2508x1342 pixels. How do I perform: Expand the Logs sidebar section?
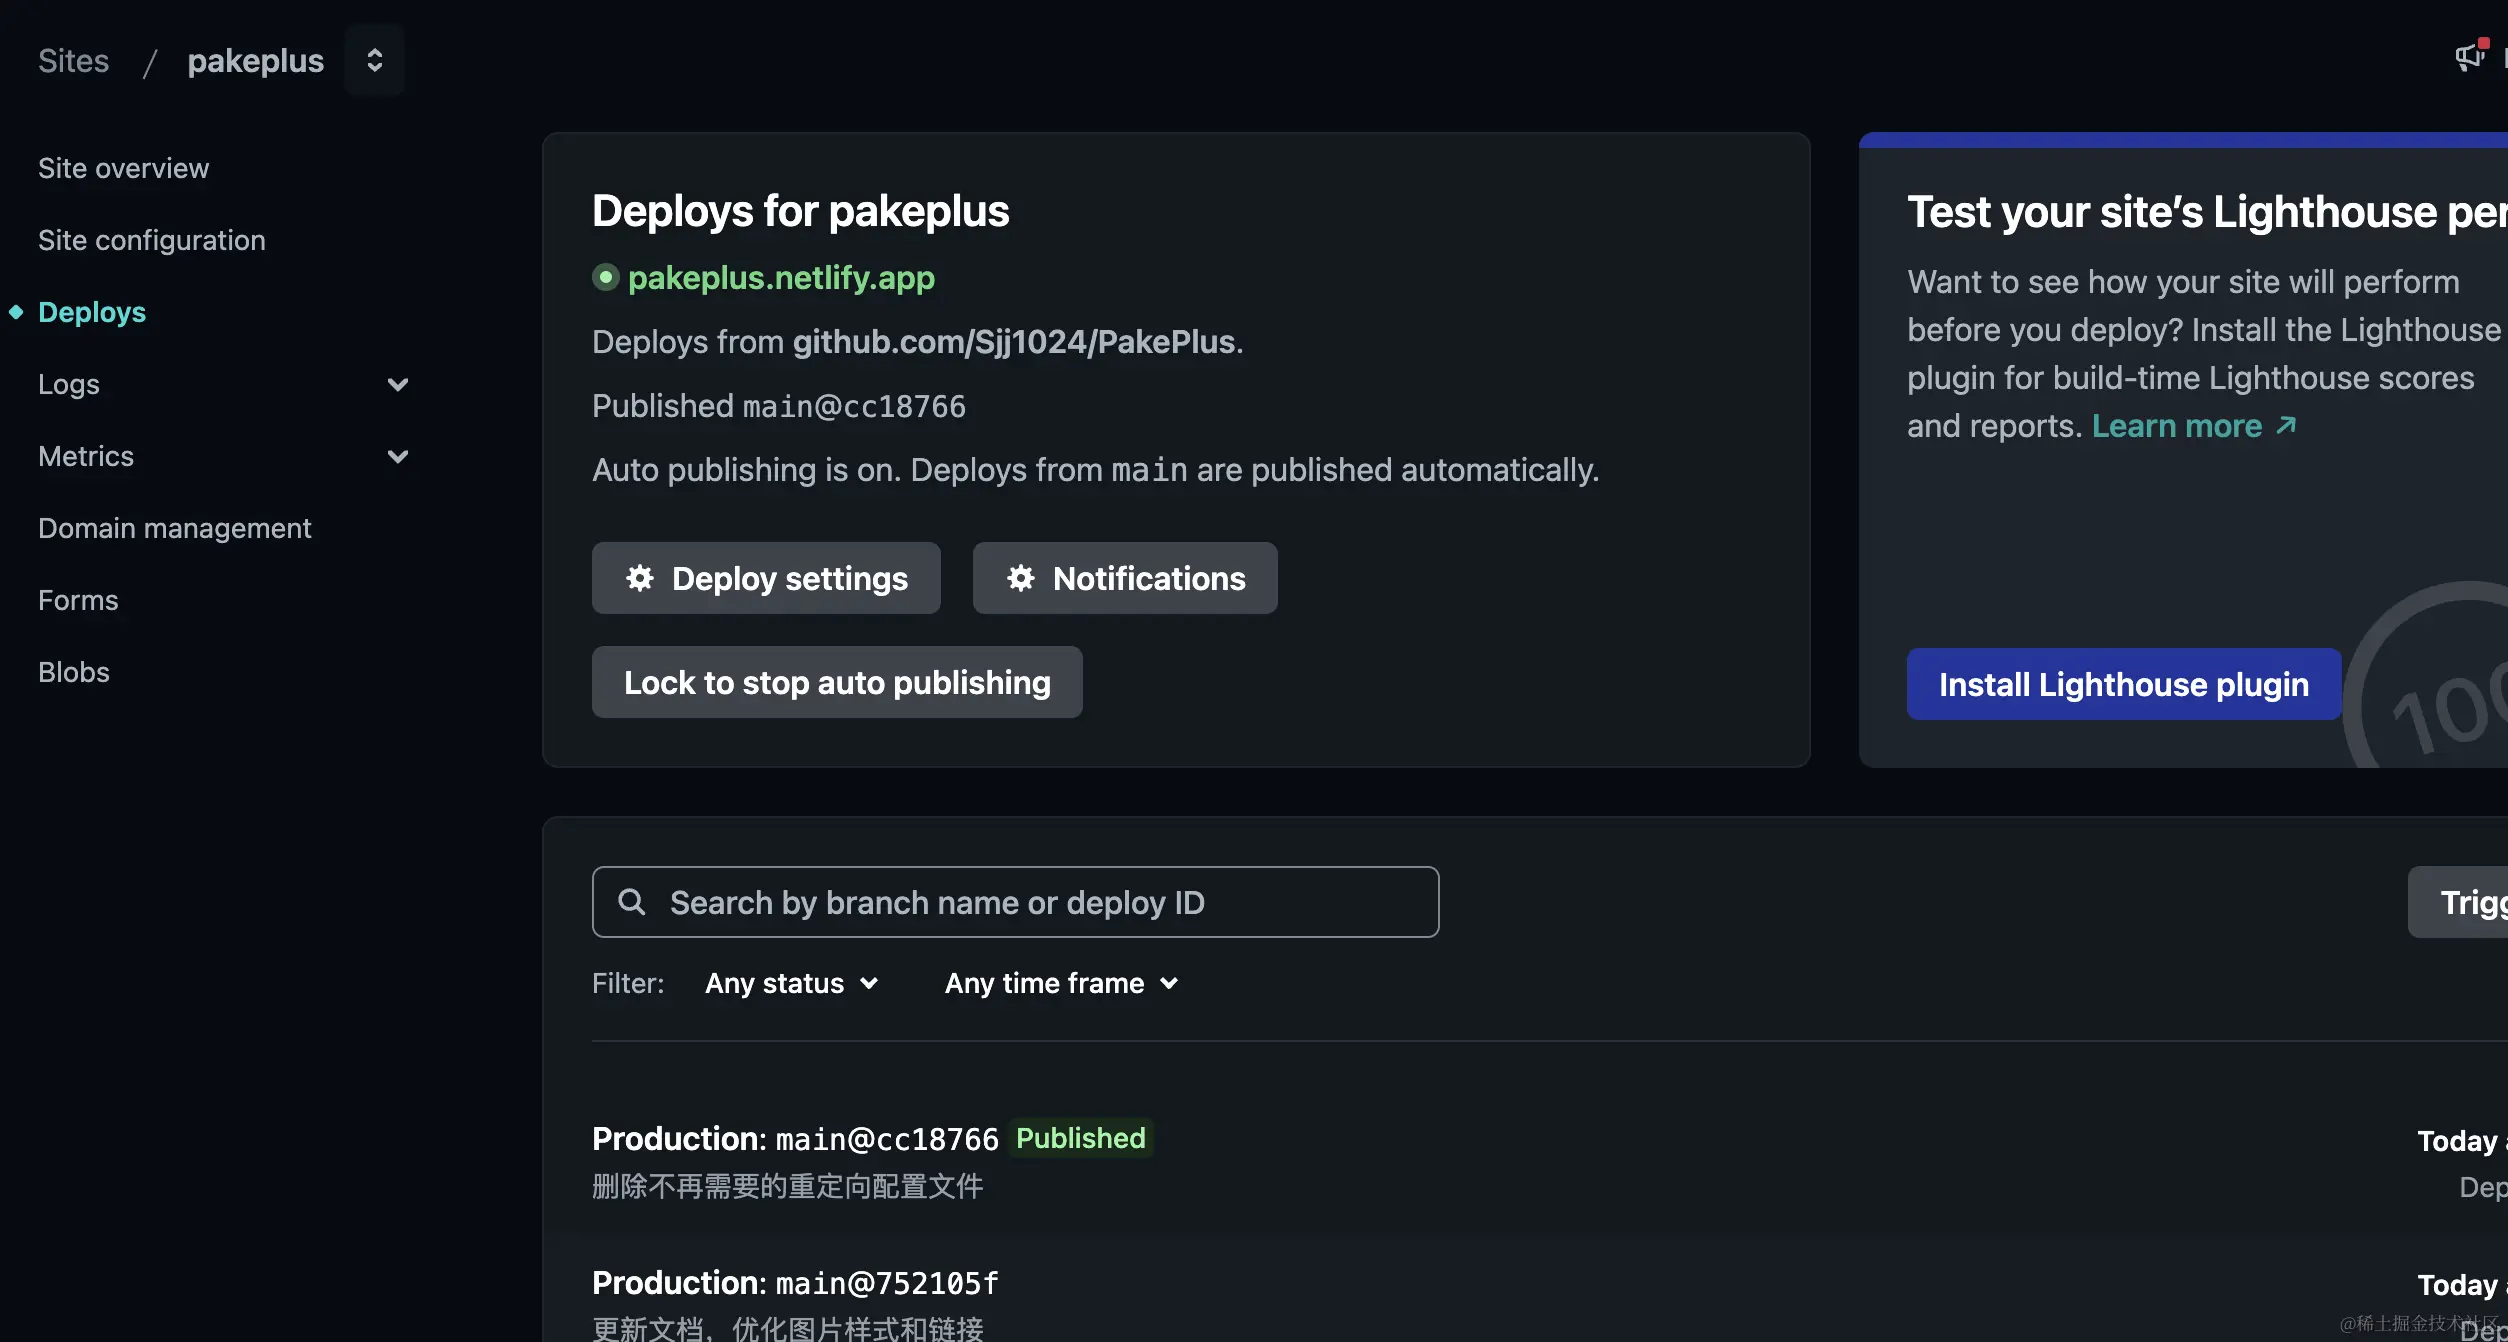(x=397, y=384)
